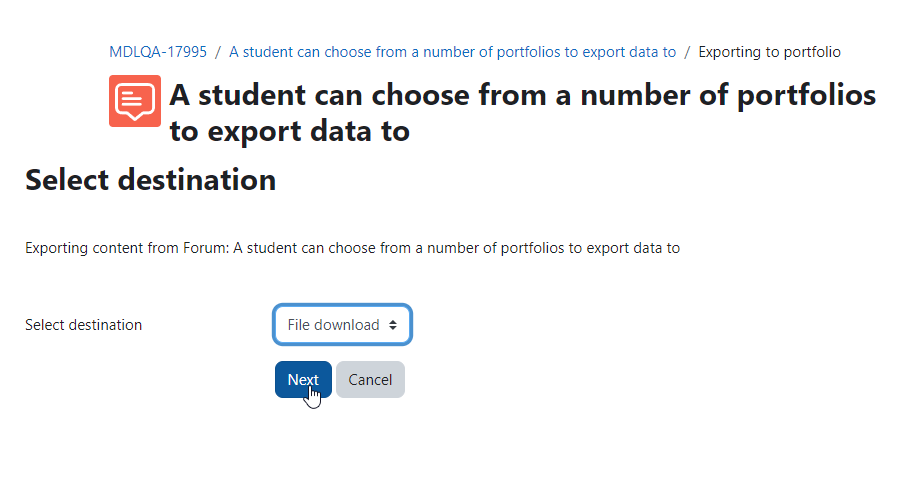Viewport: 905px width, 492px height.
Task: Select the File download text in combo box
Action: click(x=333, y=325)
